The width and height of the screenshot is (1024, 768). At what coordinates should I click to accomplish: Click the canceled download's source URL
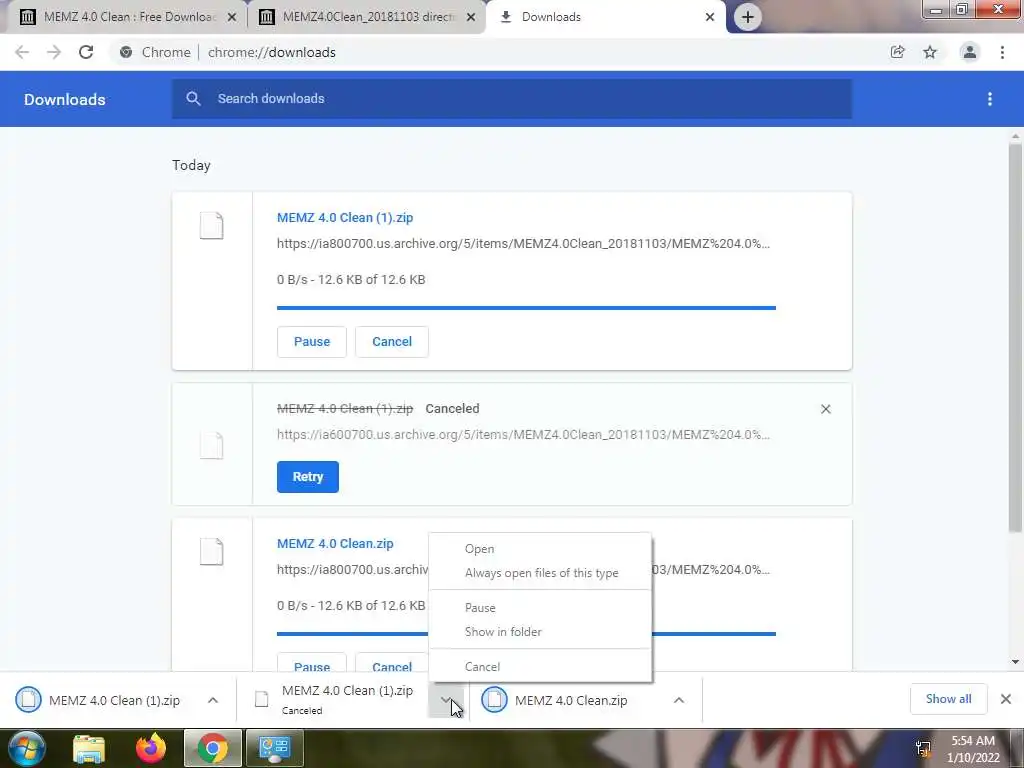523,435
